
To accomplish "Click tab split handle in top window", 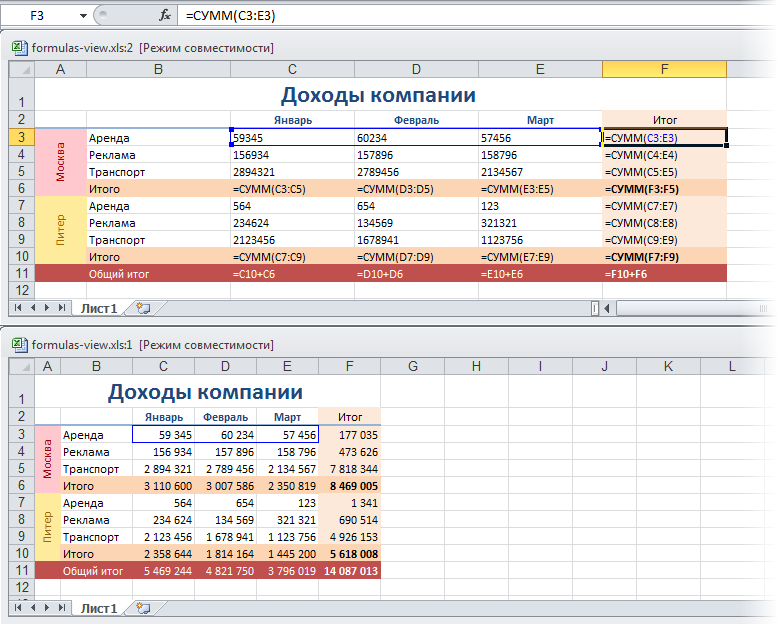I will [595, 309].
